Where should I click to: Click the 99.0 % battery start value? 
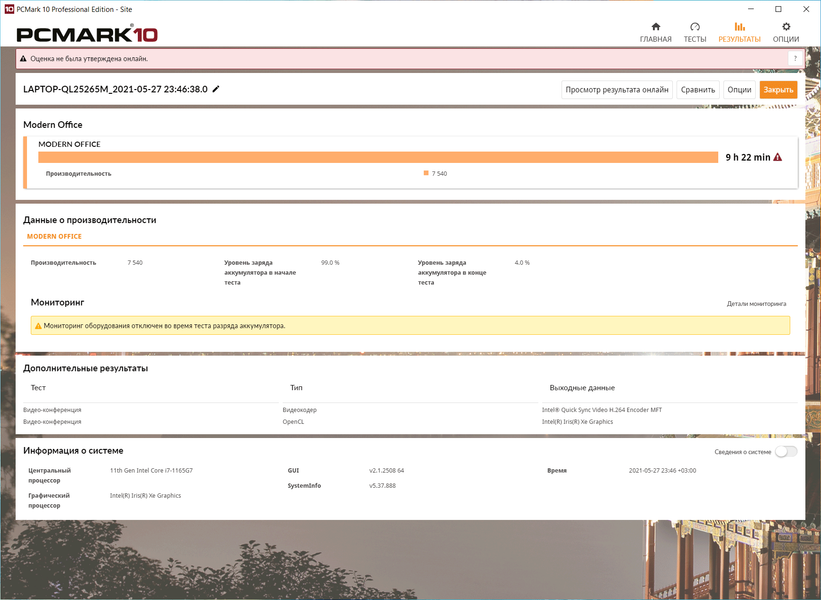(330, 263)
